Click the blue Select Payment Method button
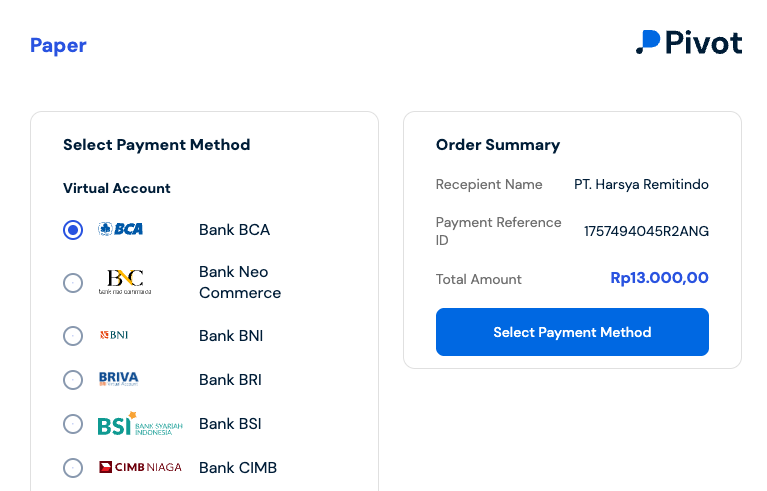This screenshot has width=767, height=491. 572,332
